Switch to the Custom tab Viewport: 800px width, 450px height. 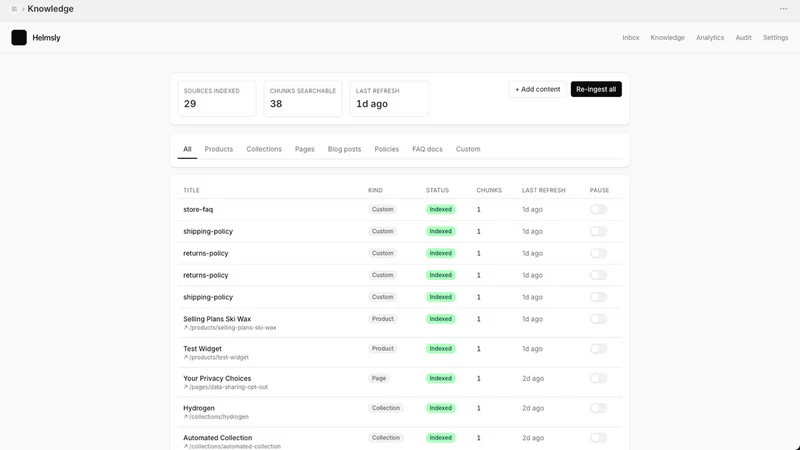point(468,149)
